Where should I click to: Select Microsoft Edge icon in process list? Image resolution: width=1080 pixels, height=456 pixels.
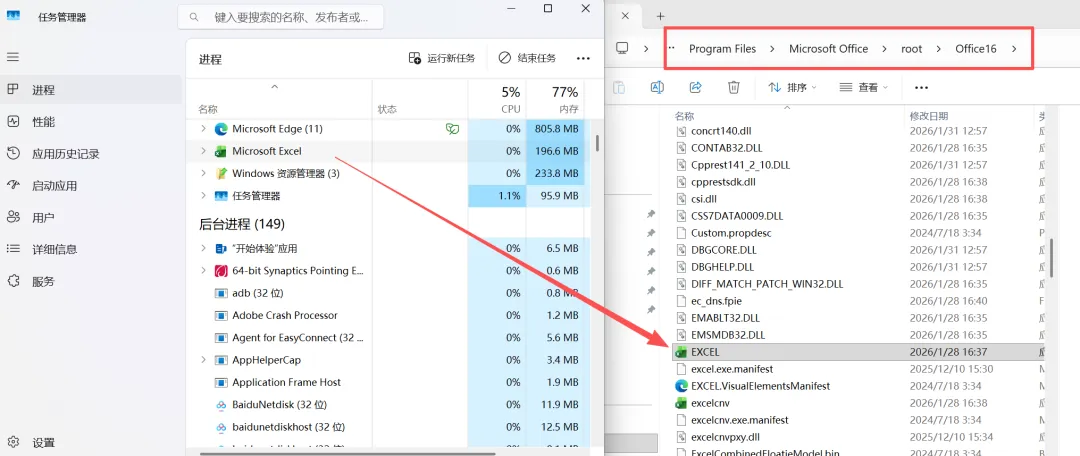221,129
